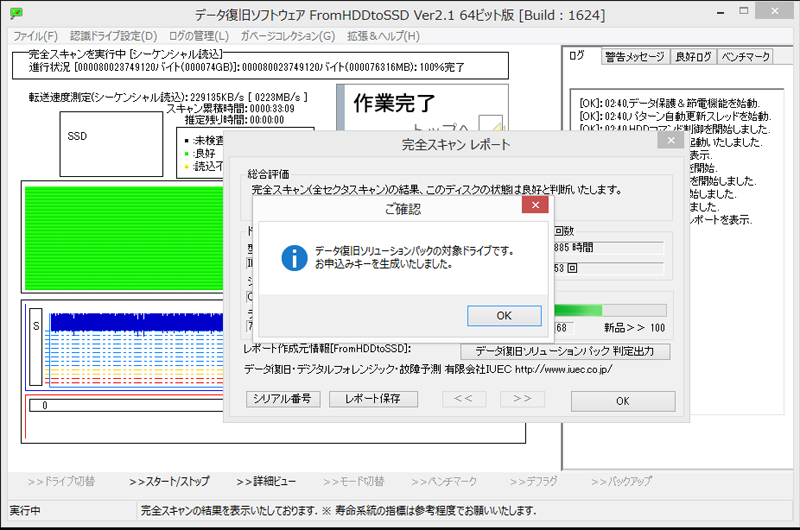The height and width of the screenshot is (530, 800).
Task: Click the 進行状況 progress text line
Action: click(x=246, y=67)
